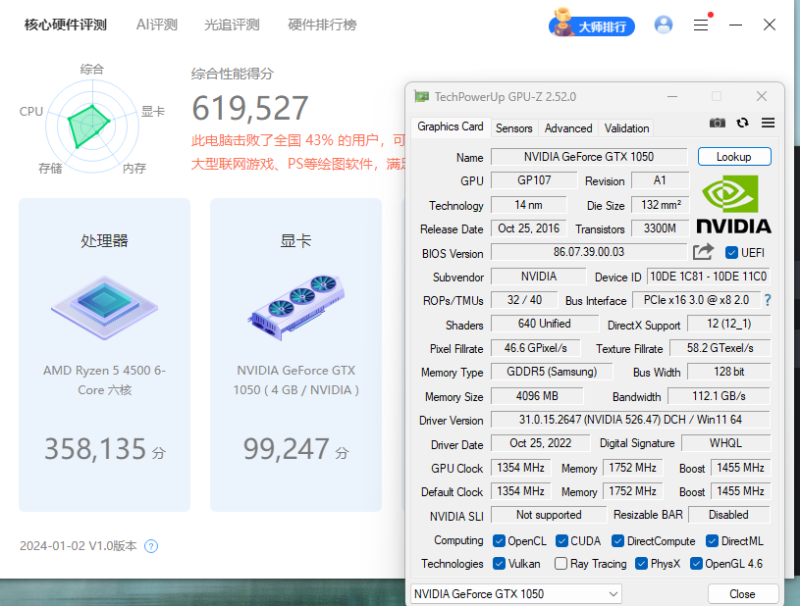This screenshot has width=800, height=606.
Task: Toggle the DirectML checkbox
Action: pos(712,541)
